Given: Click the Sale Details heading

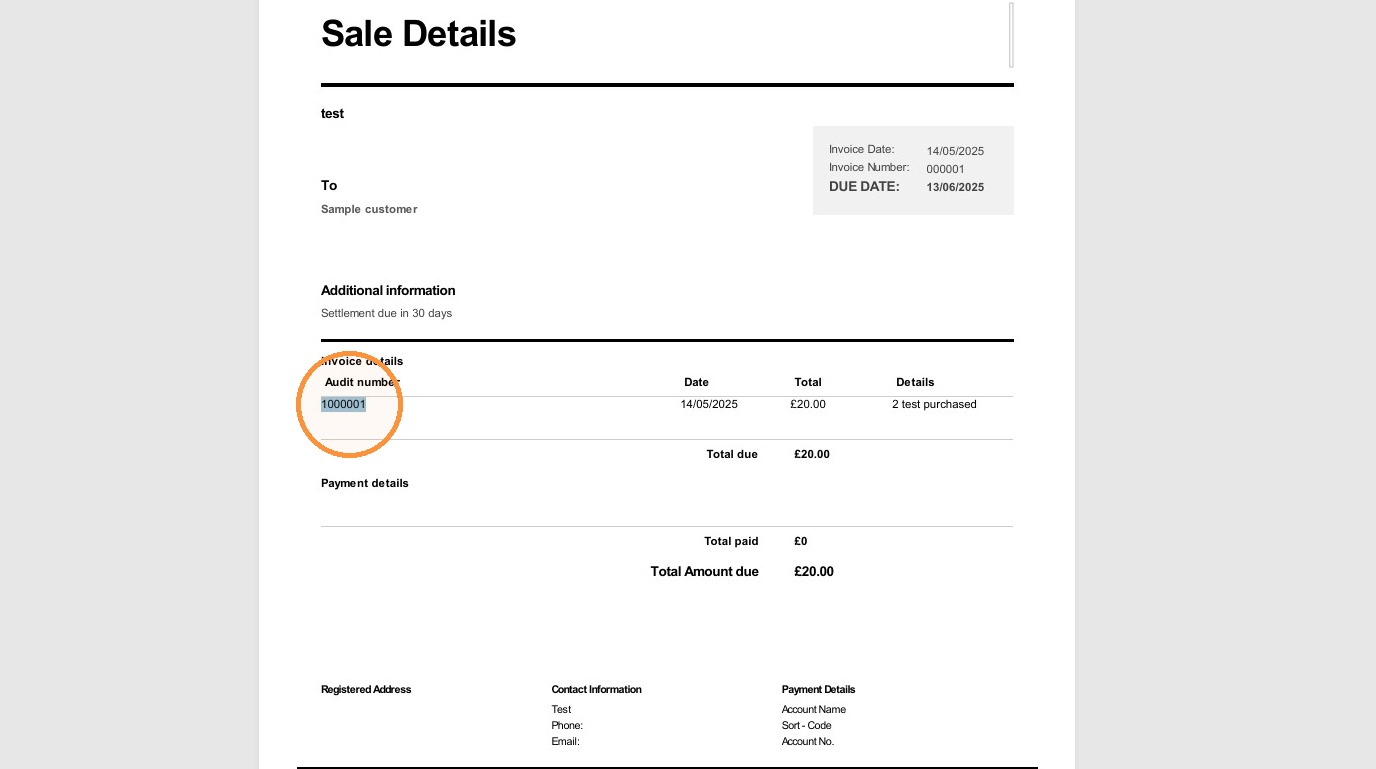Looking at the screenshot, I should [418, 34].
